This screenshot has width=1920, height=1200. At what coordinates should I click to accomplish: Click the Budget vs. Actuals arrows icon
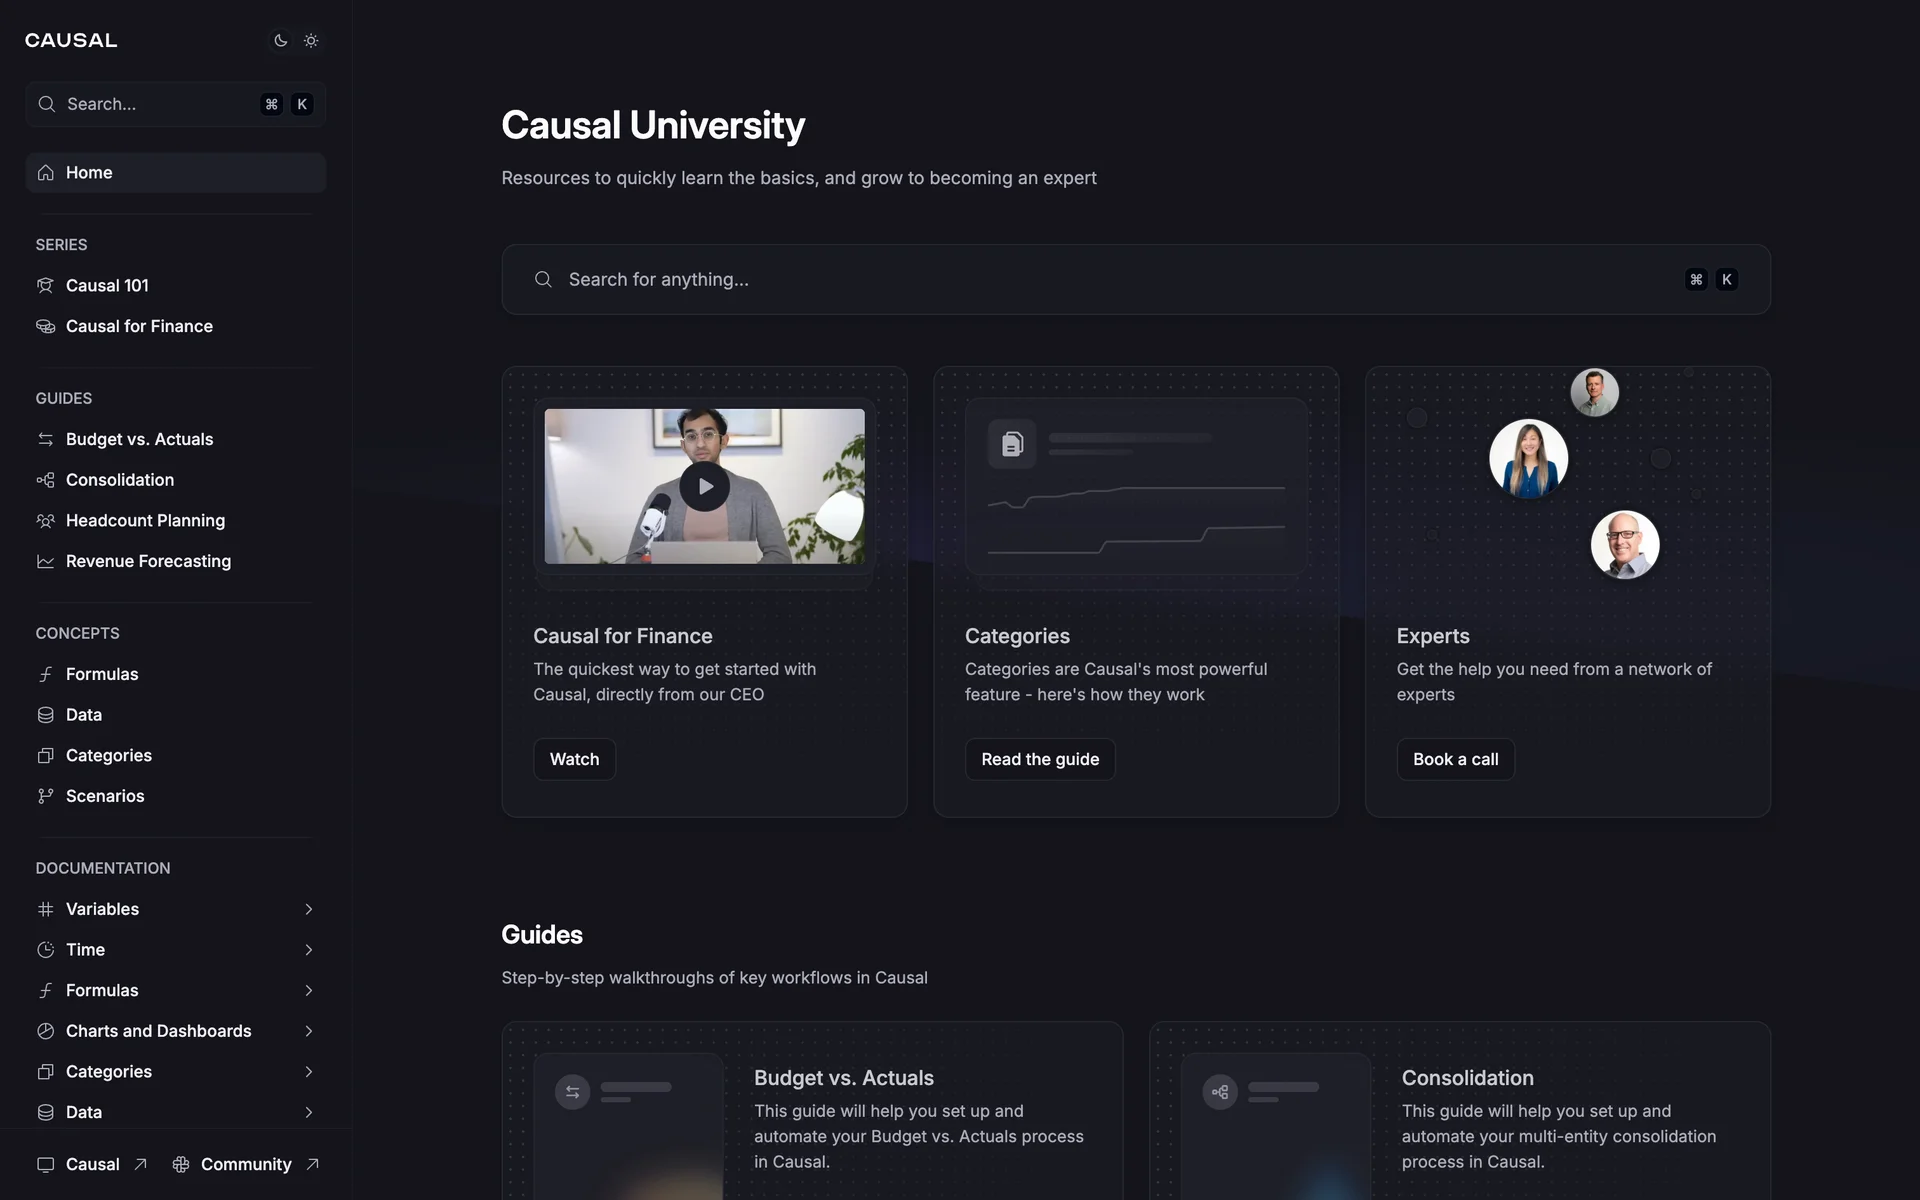point(46,440)
